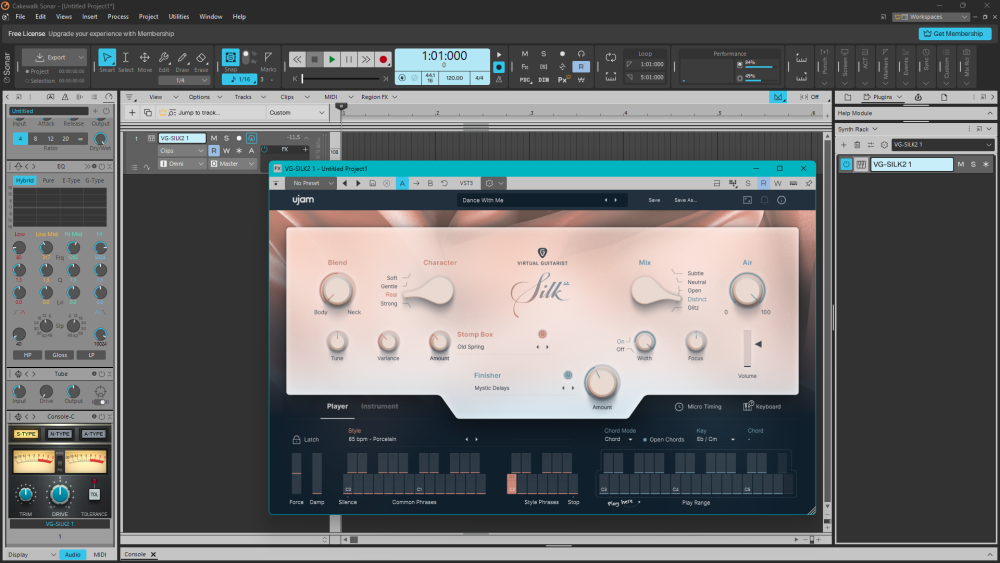
Task: Click the duplicate track icon
Action: 148,112
